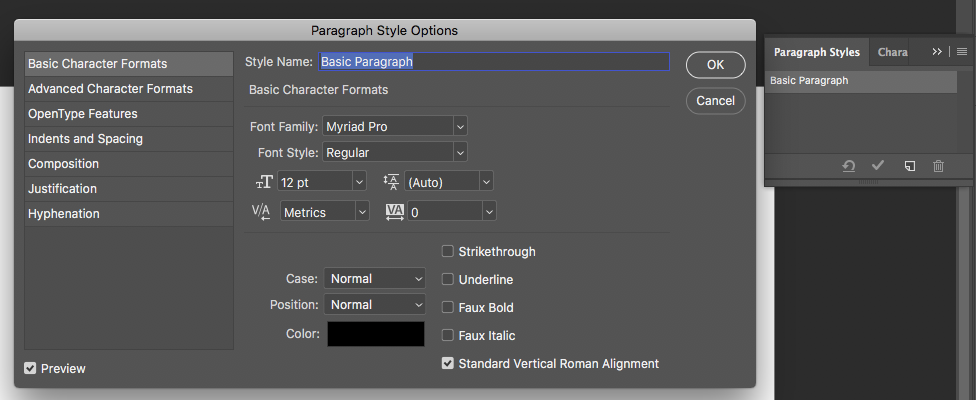Create new paragraph style icon
This screenshot has height=400, width=976.
909,166
